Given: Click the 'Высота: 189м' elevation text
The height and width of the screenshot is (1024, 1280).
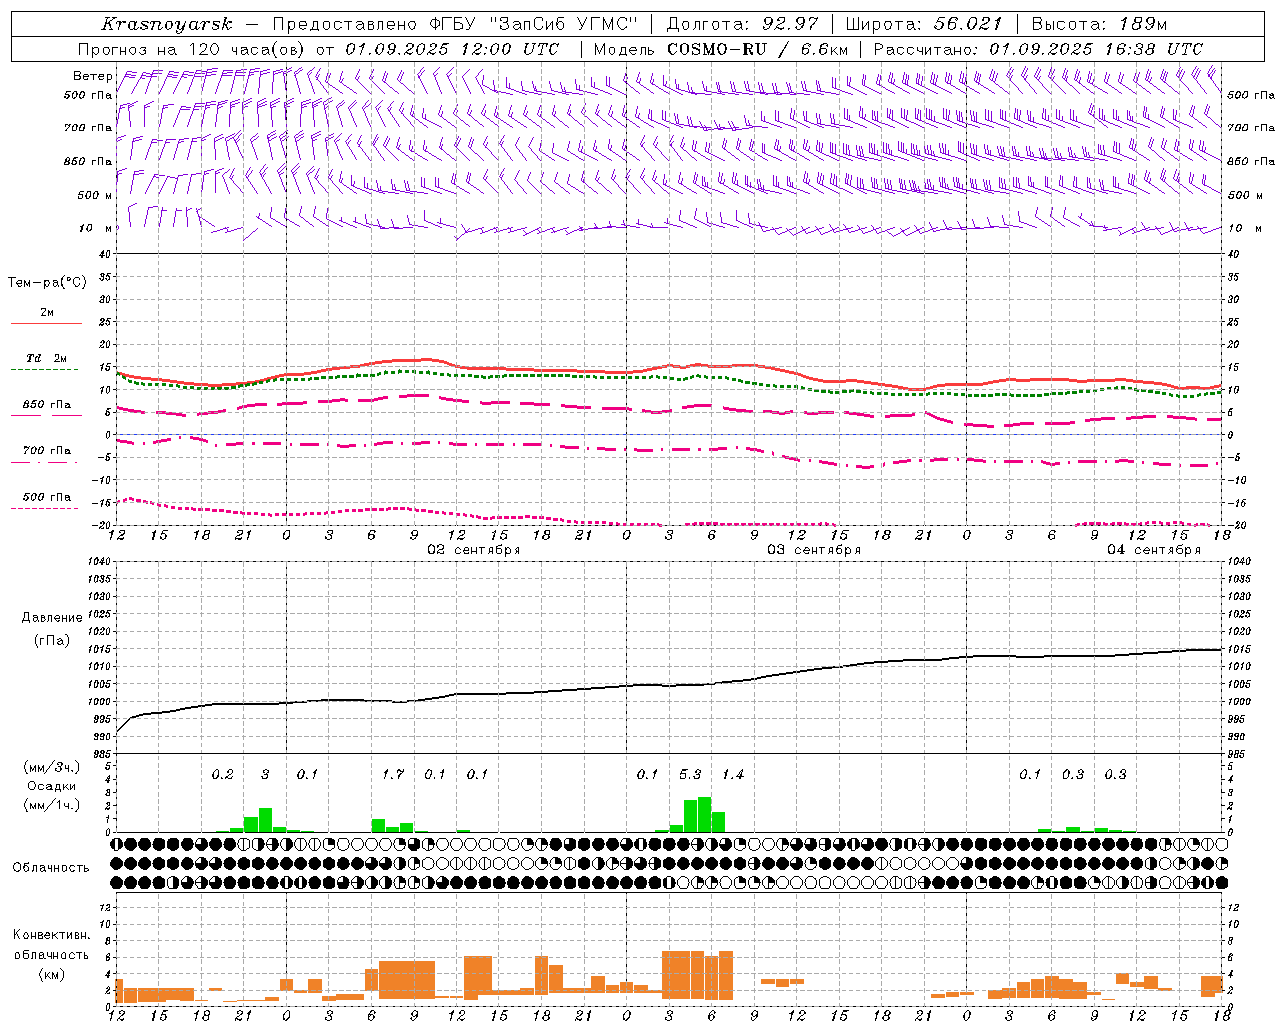Looking at the screenshot, I should click(1099, 24).
